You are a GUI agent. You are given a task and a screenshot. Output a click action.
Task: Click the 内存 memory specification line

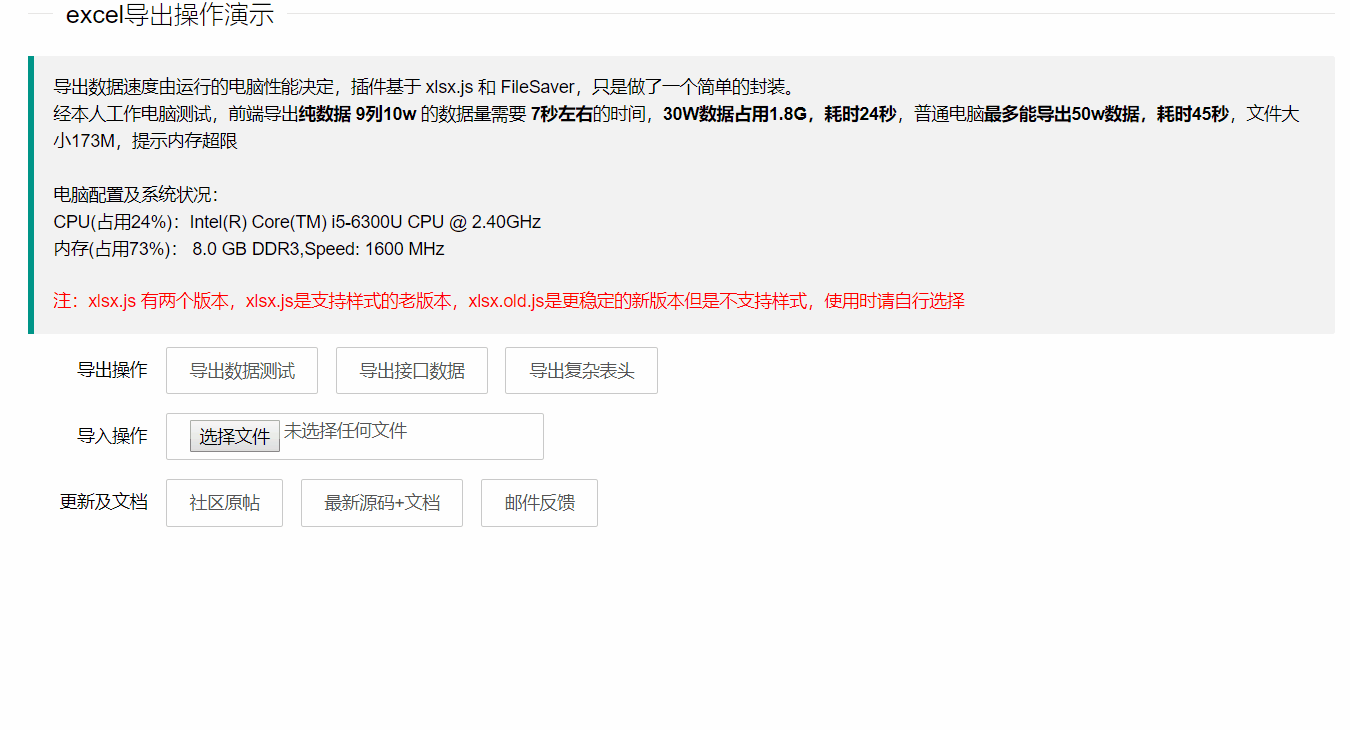point(248,248)
